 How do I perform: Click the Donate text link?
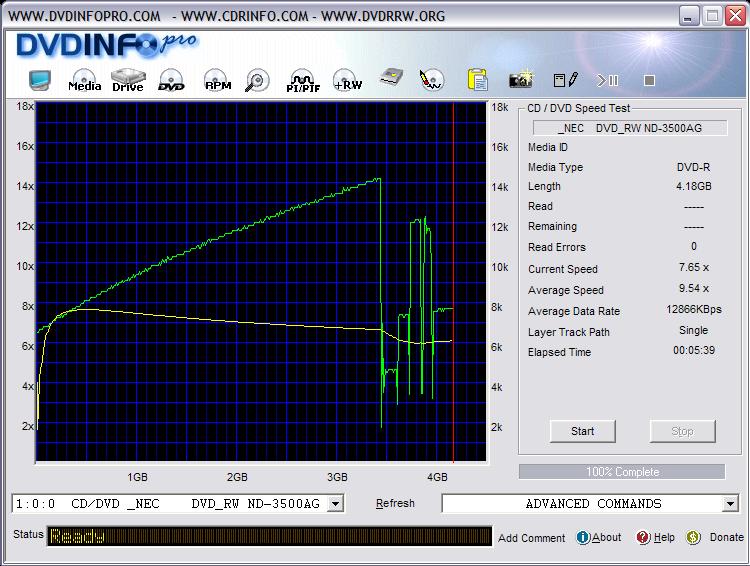click(727, 537)
